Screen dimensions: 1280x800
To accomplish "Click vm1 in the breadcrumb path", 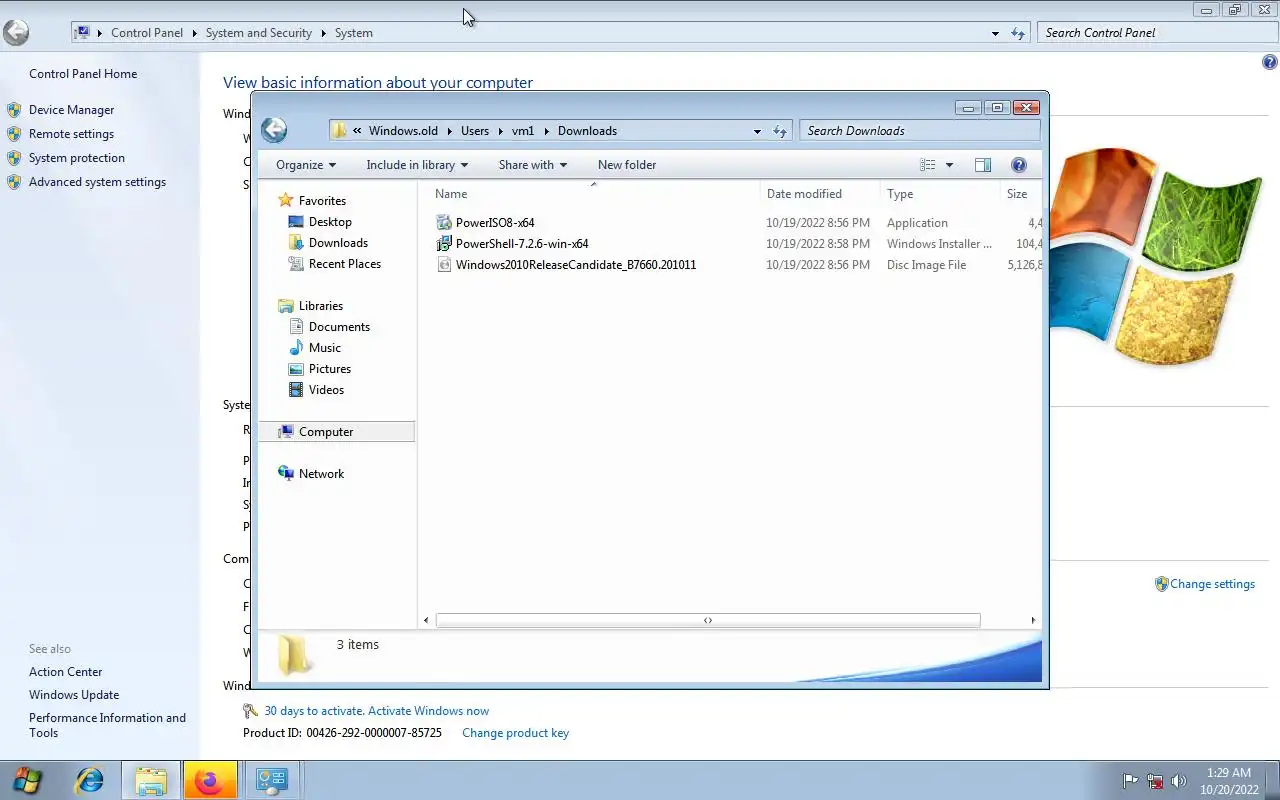I will point(523,131).
